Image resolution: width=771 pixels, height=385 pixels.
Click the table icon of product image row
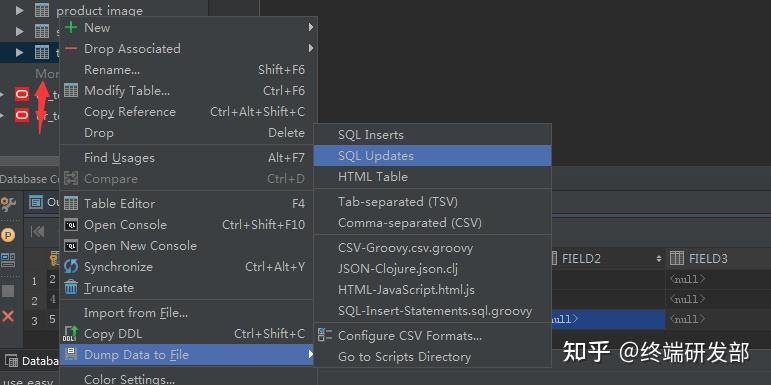[x=42, y=10]
